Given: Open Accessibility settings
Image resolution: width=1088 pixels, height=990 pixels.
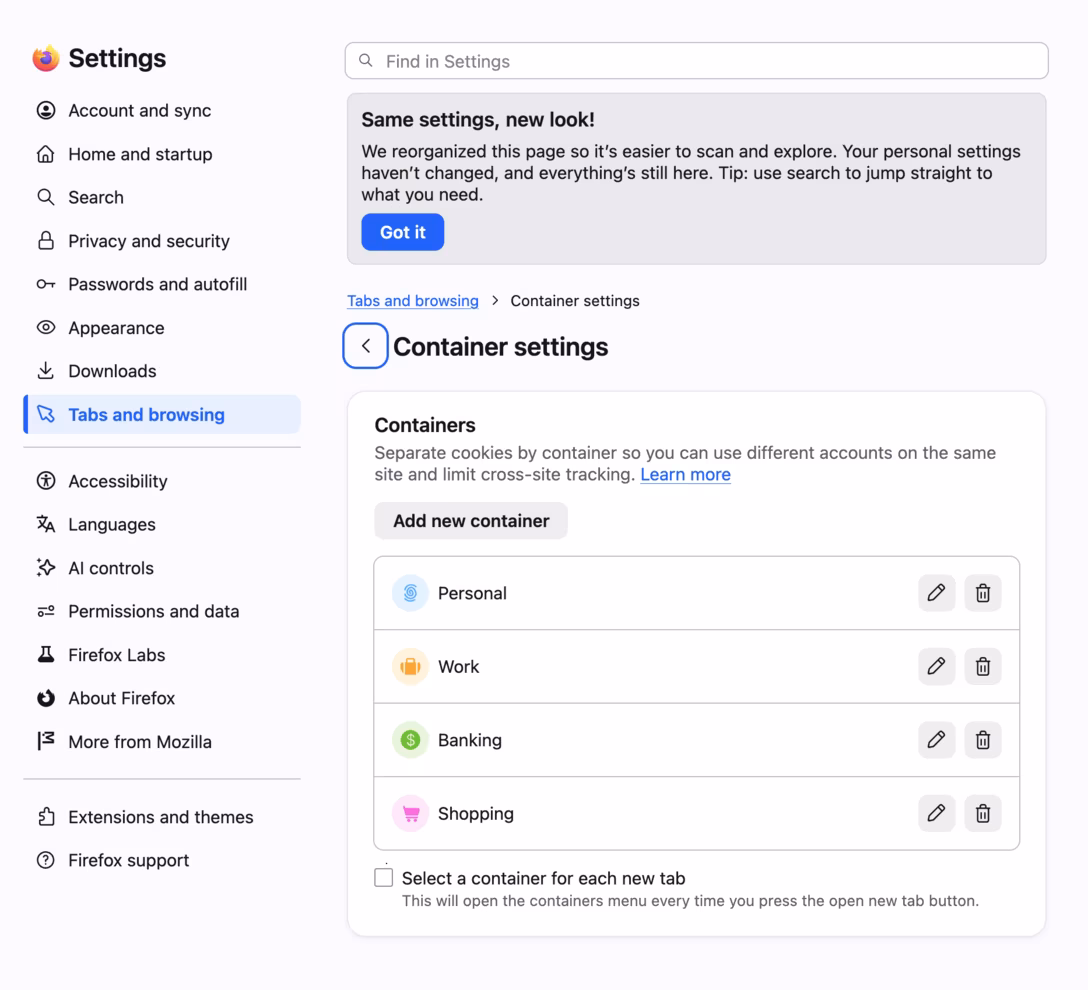Looking at the screenshot, I should tap(162, 481).
